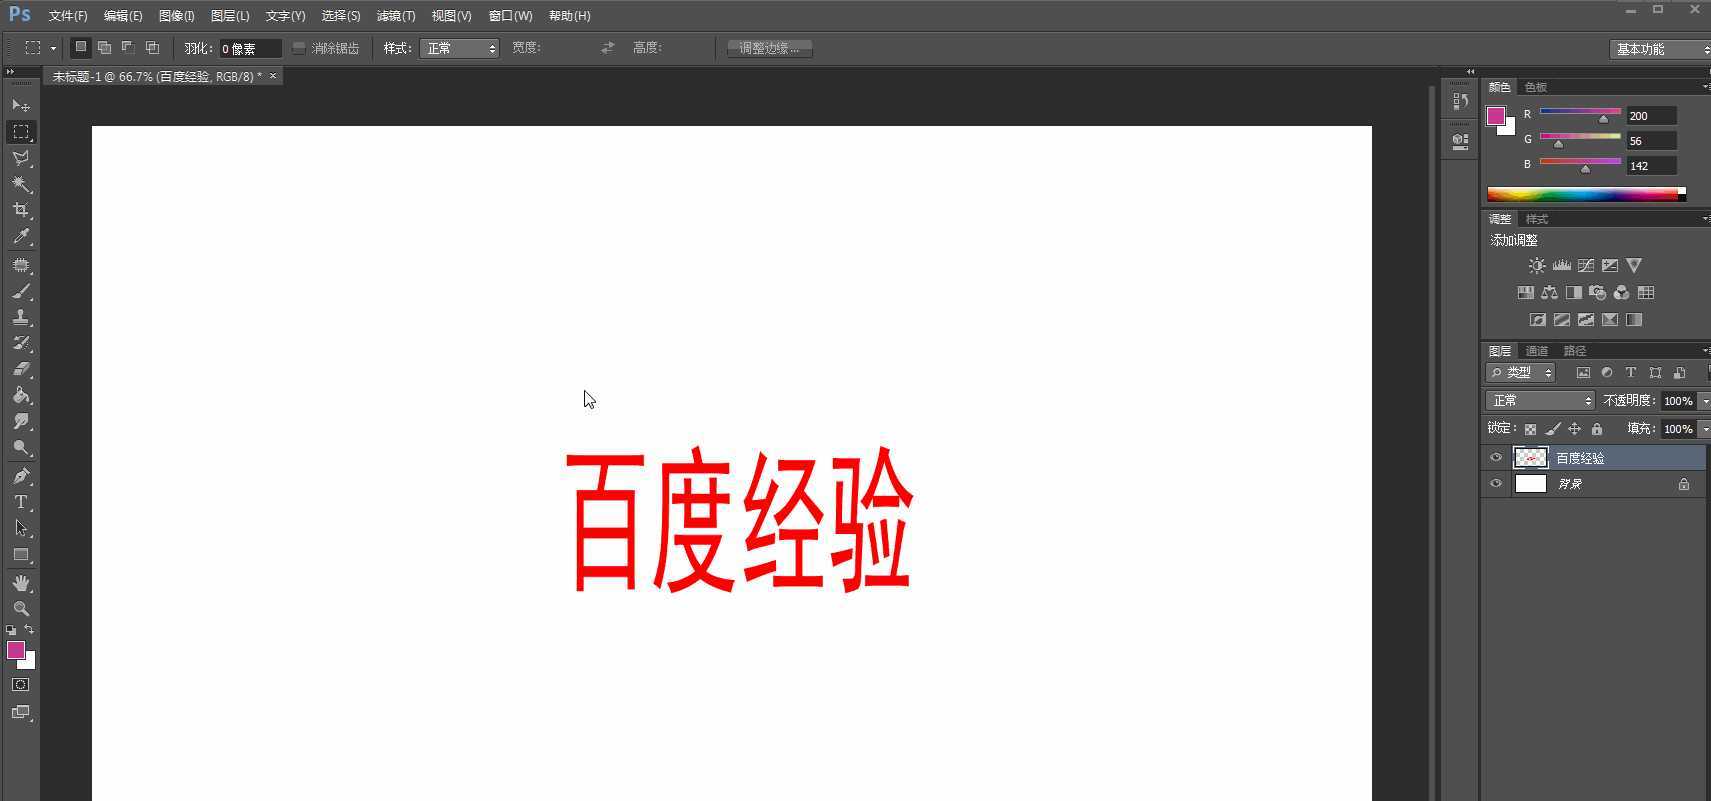Click the 羽化 input field
The height and width of the screenshot is (801, 1711).
click(x=249, y=48)
